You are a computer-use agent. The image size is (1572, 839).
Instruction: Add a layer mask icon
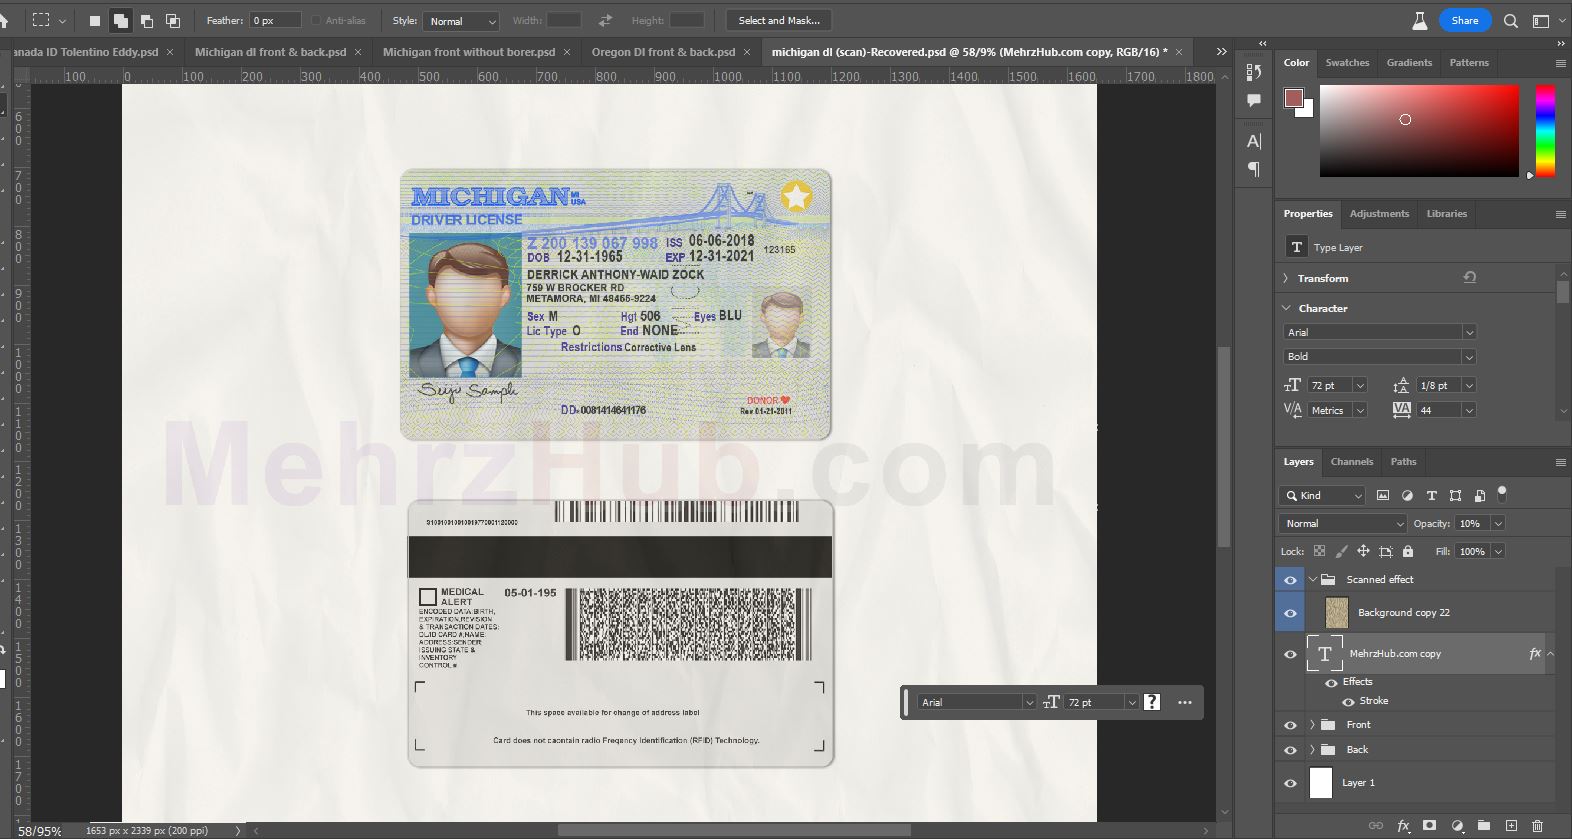1430,825
